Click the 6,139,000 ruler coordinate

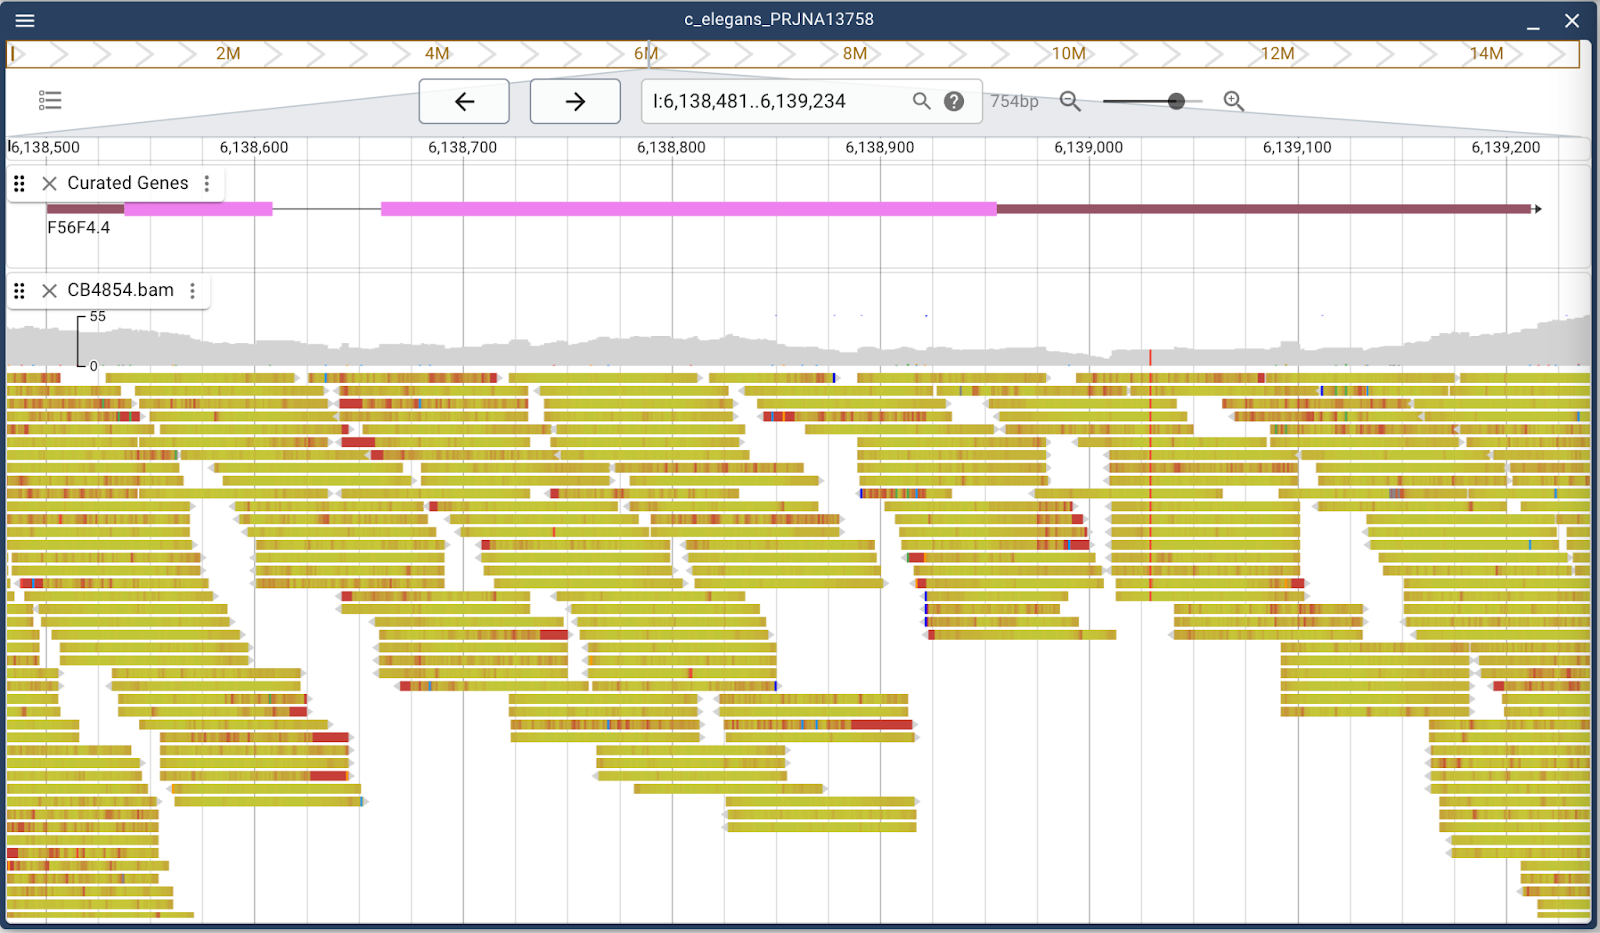1088,147
